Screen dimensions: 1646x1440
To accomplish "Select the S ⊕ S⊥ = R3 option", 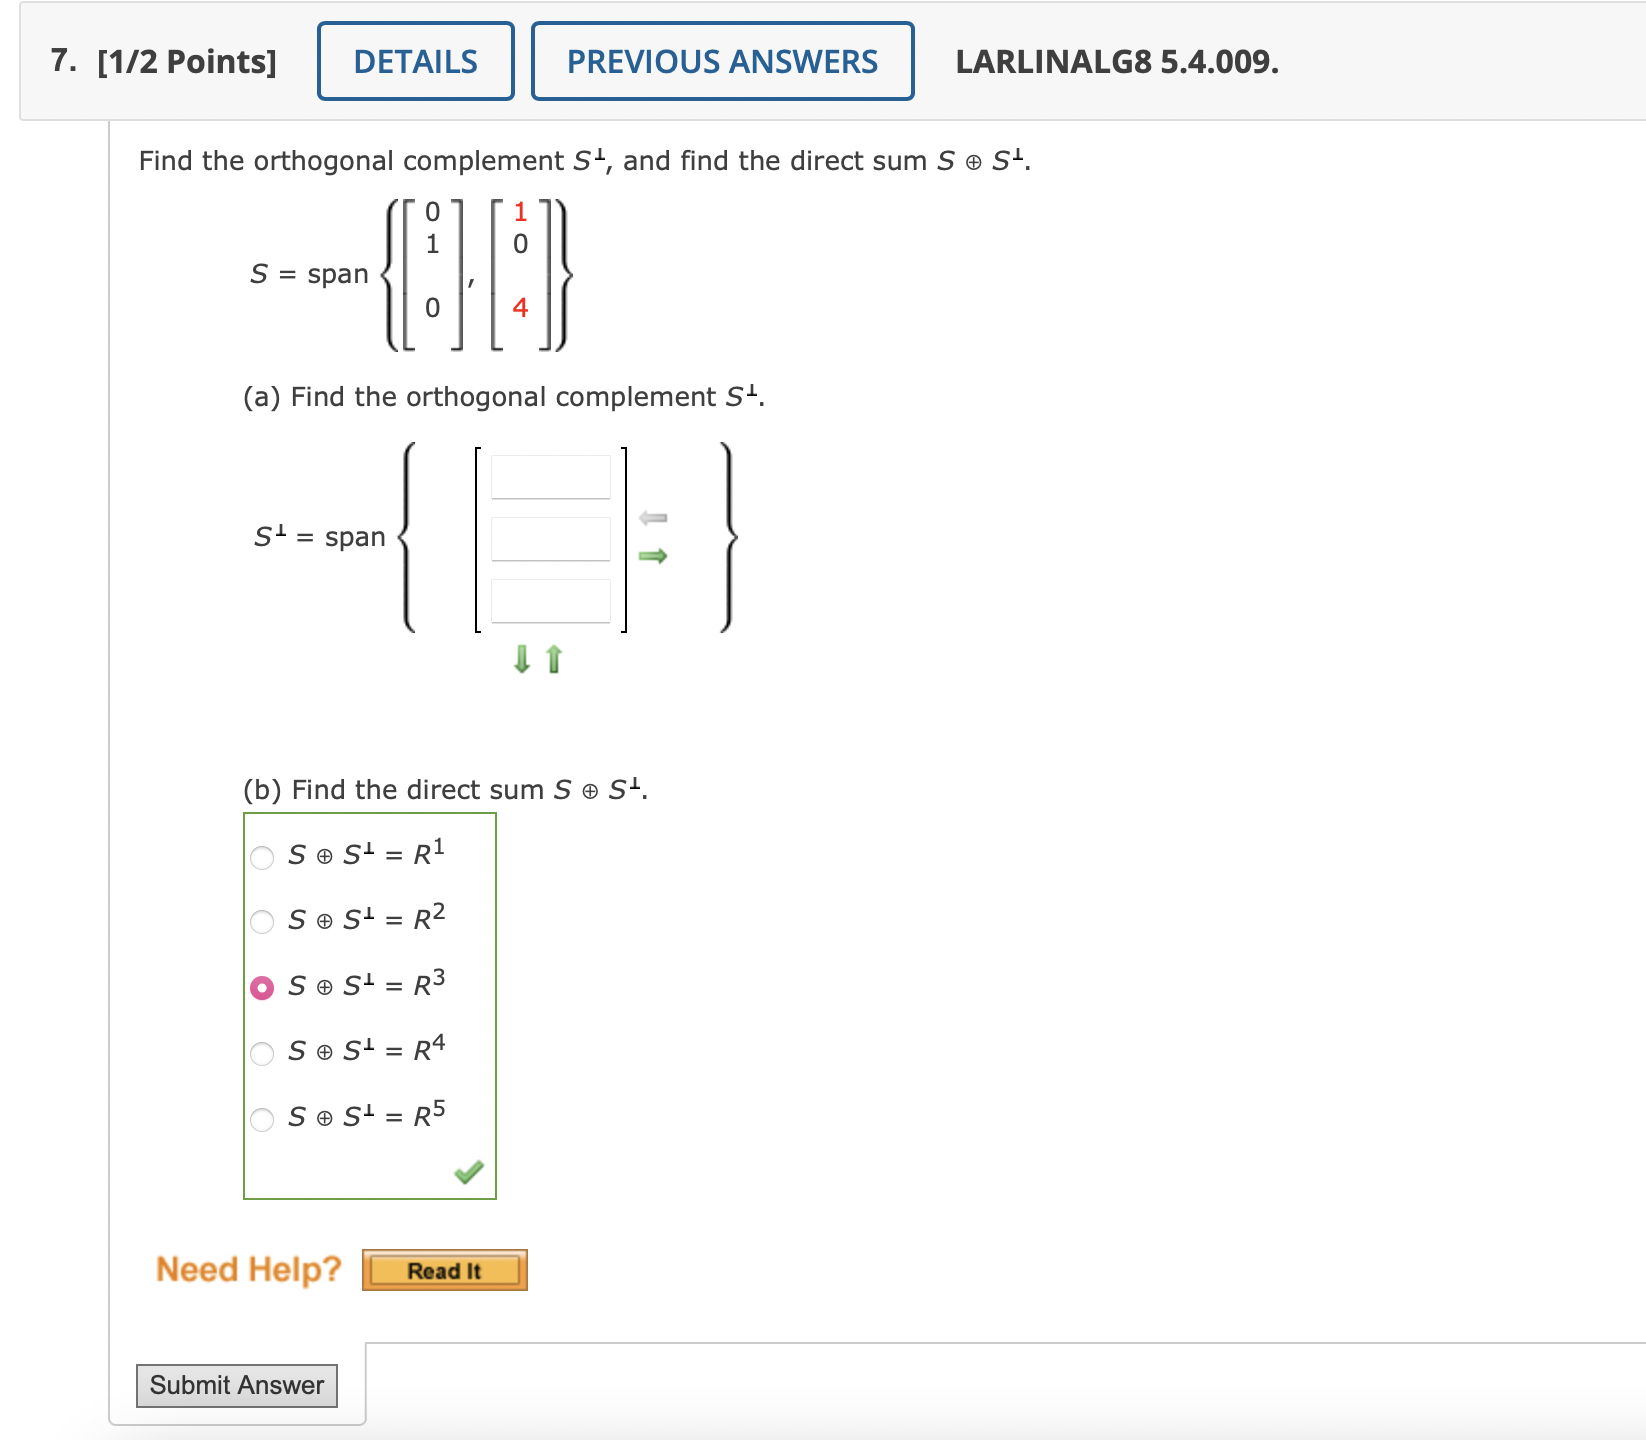I will (263, 987).
